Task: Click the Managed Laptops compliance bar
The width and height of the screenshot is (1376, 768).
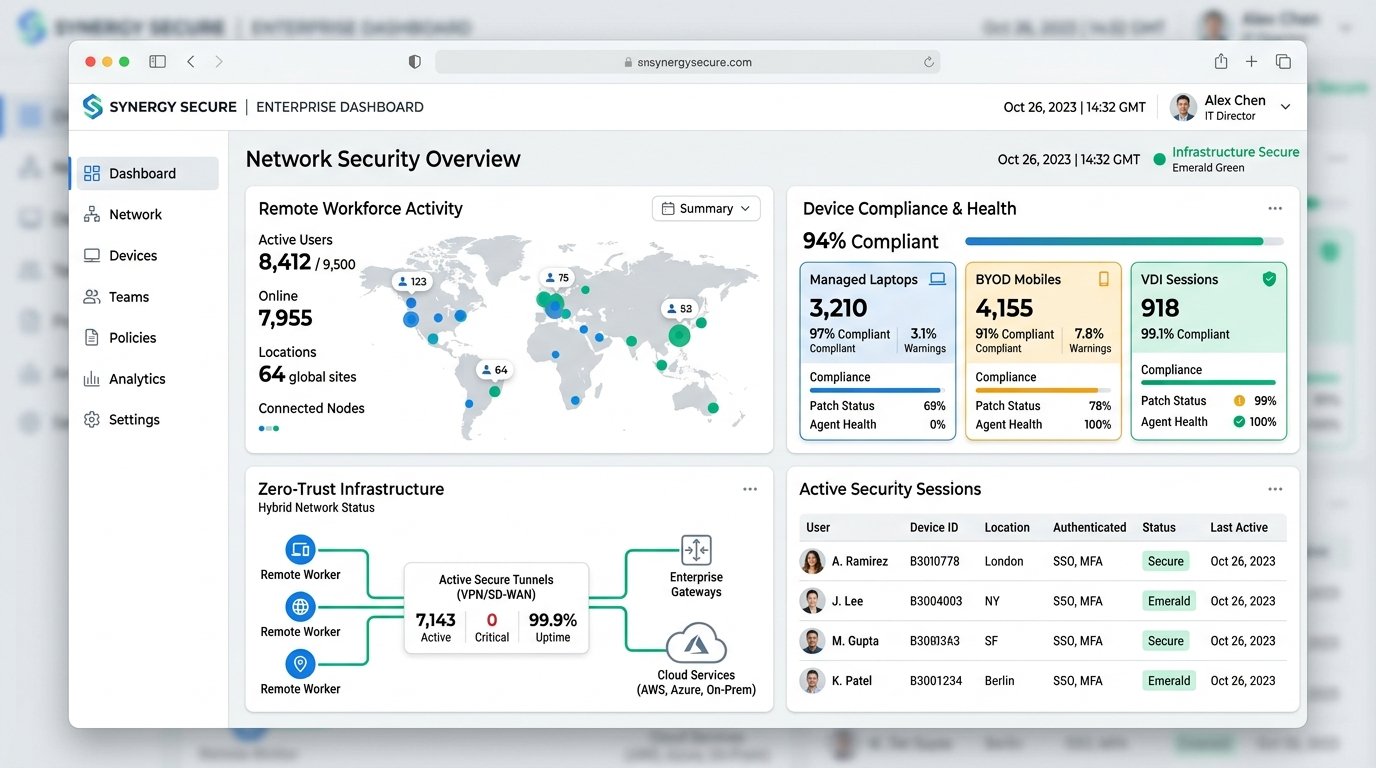Action: [x=877, y=390]
